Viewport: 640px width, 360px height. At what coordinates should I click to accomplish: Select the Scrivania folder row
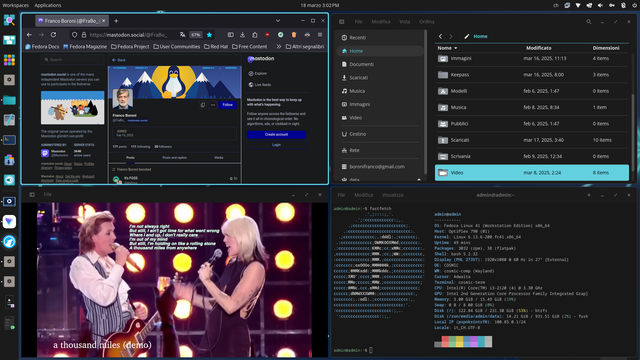[x=532, y=156]
